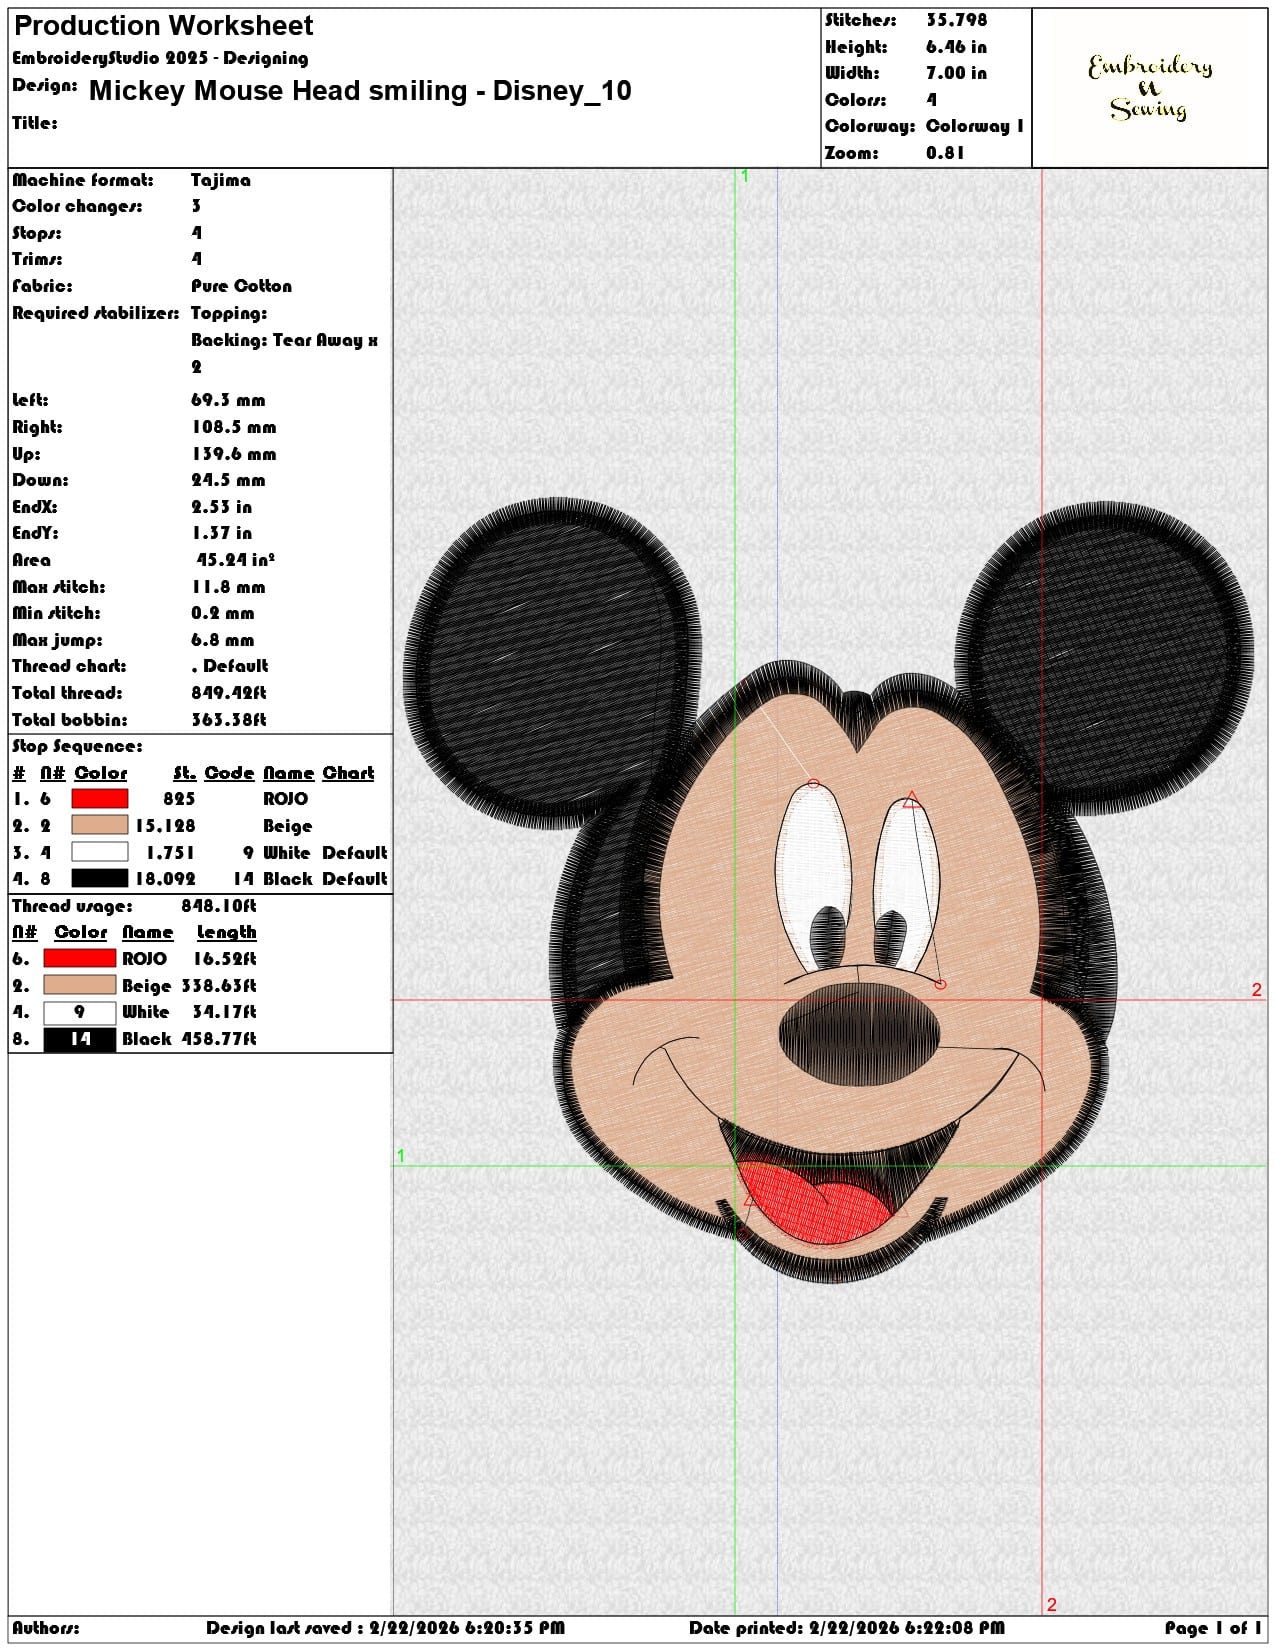The height and width of the screenshot is (1650, 1275).
Task: Click the 'Page 1 of 1' footer text
Action: (1213, 1628)
